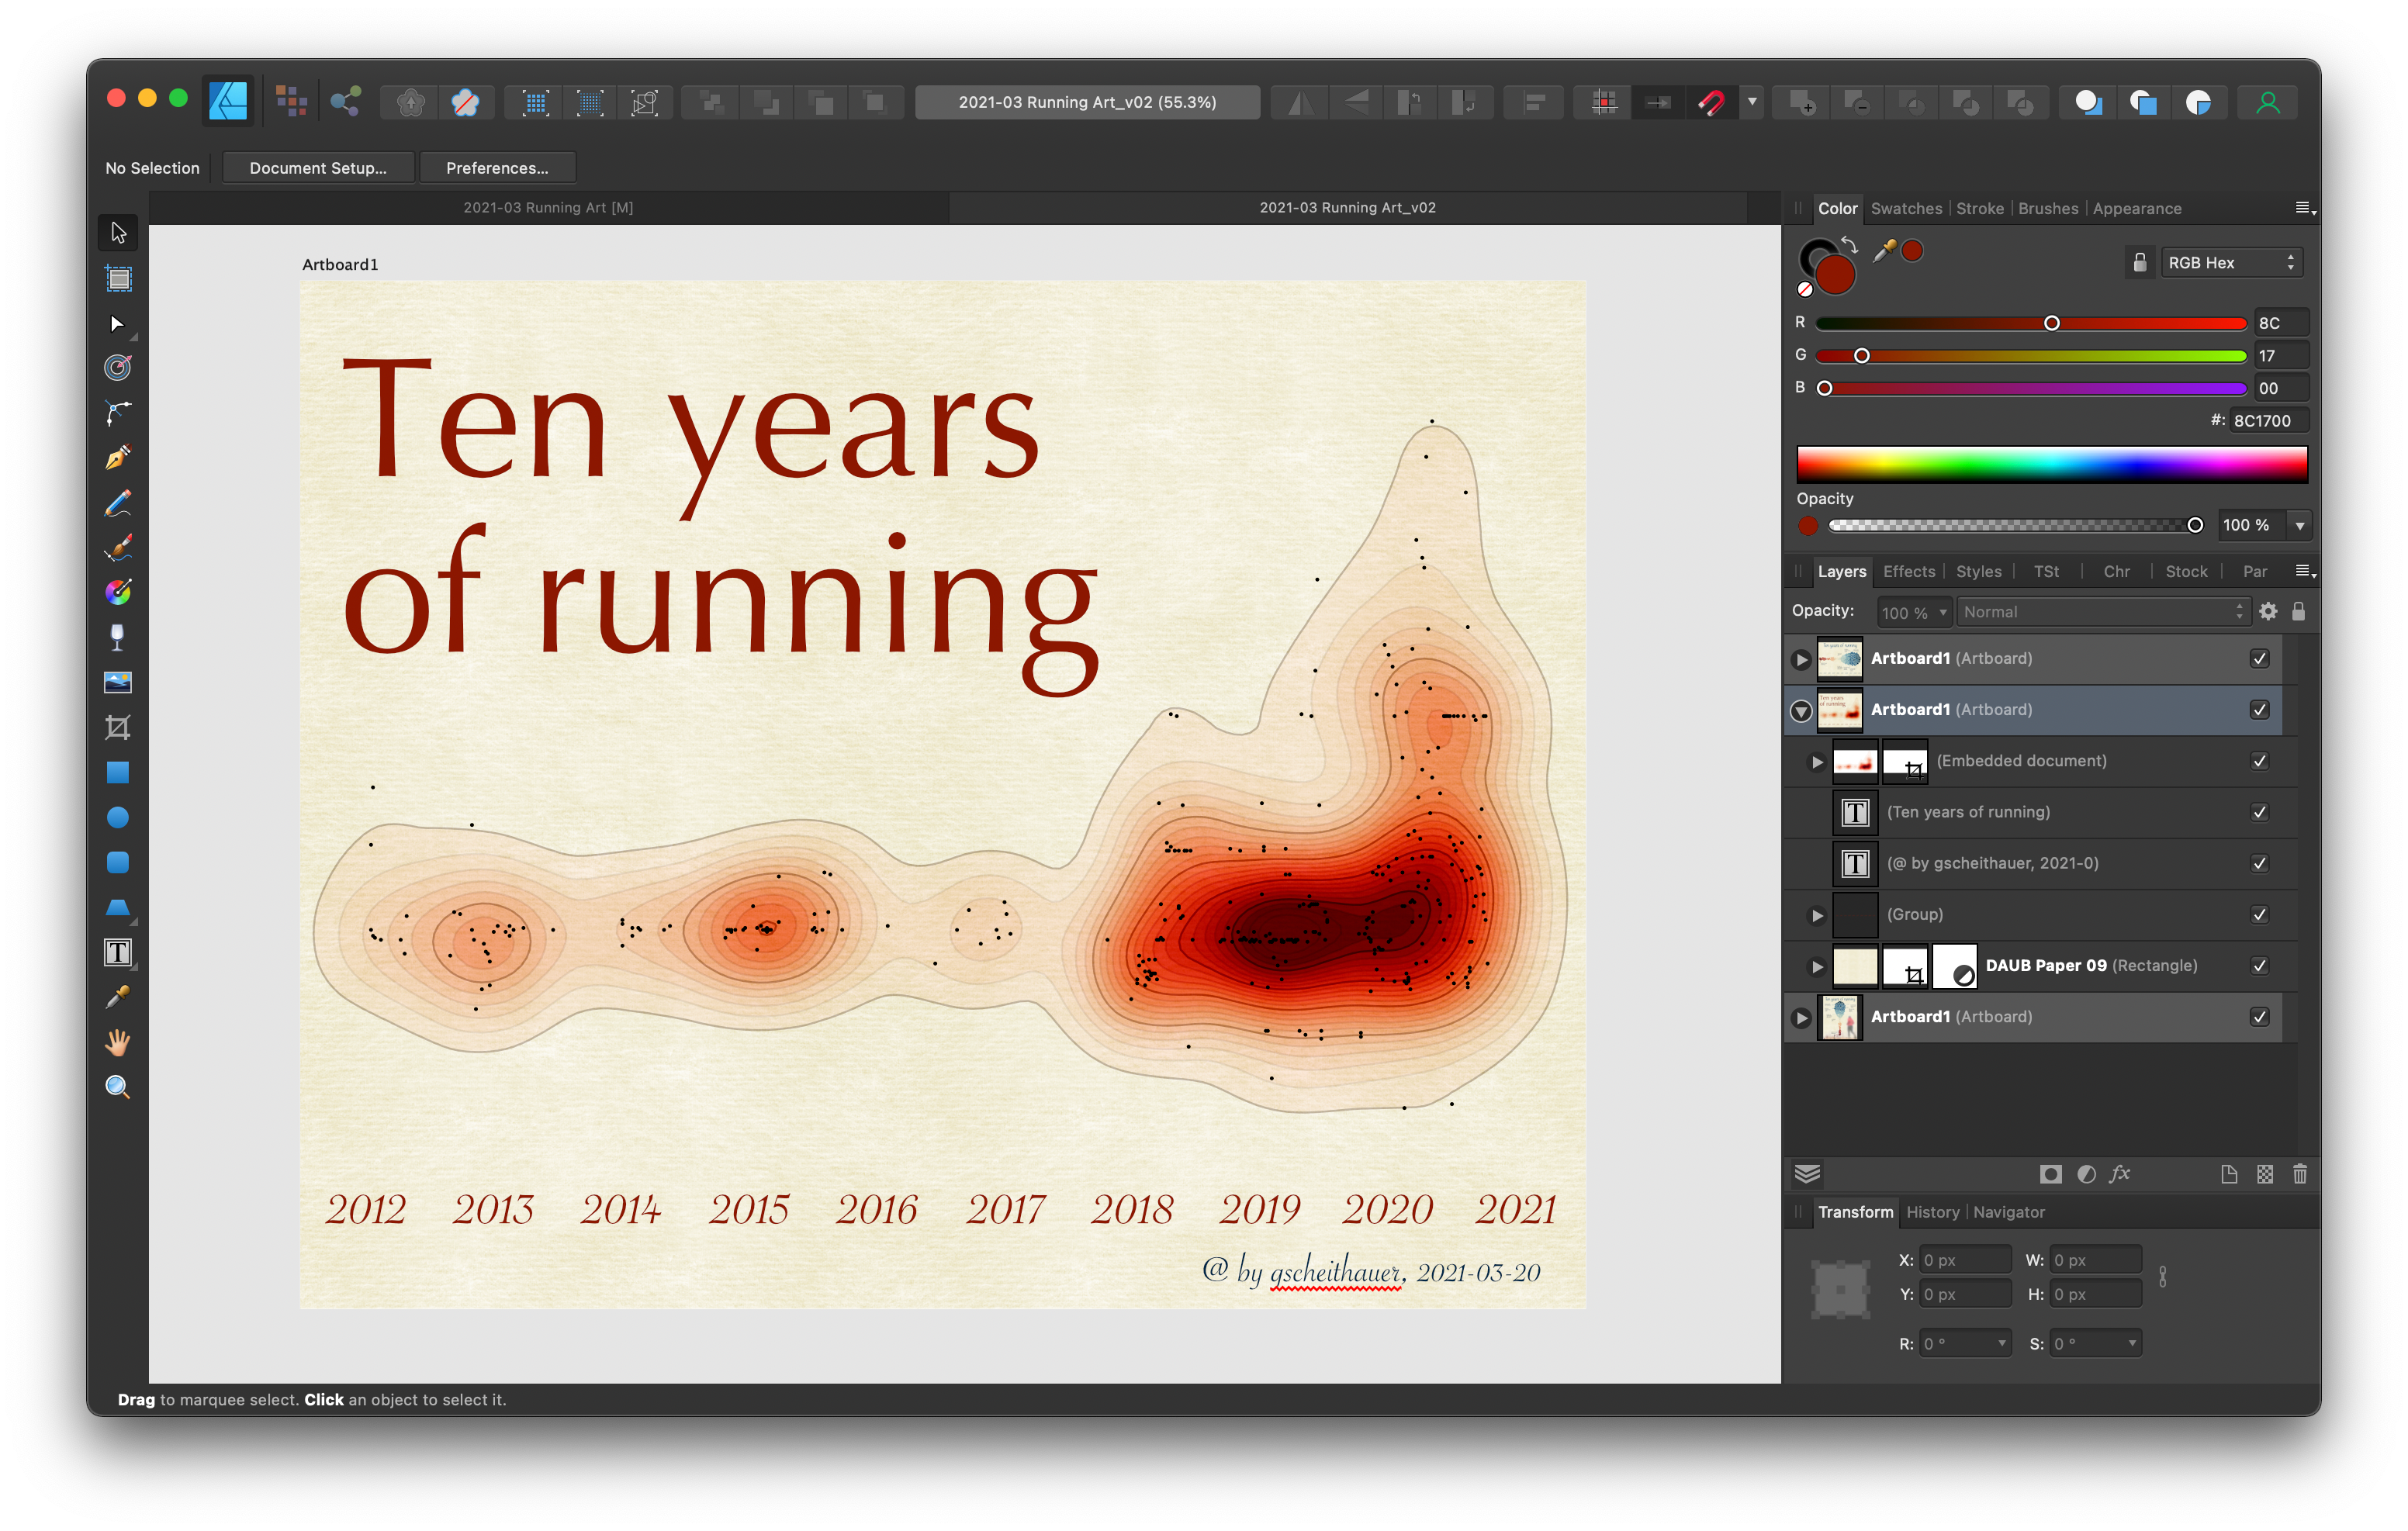Click the rainbow hue spectrum bar

coord(2051,465)
